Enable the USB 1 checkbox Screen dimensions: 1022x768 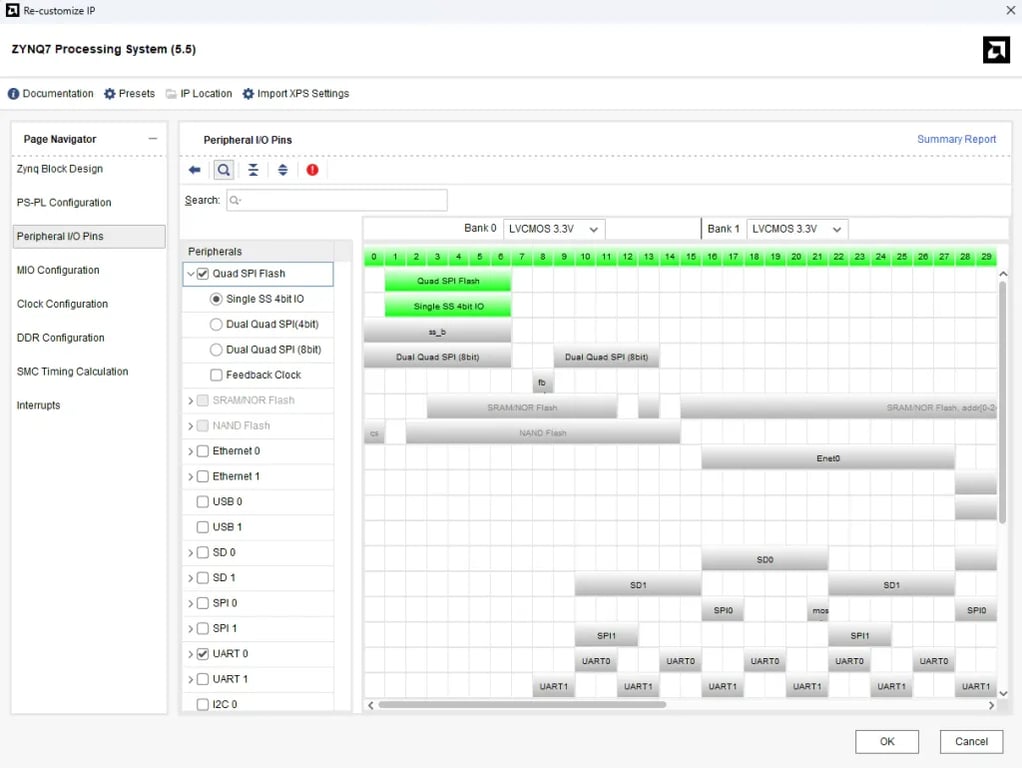pyautogui.click(x=203, y=527)
